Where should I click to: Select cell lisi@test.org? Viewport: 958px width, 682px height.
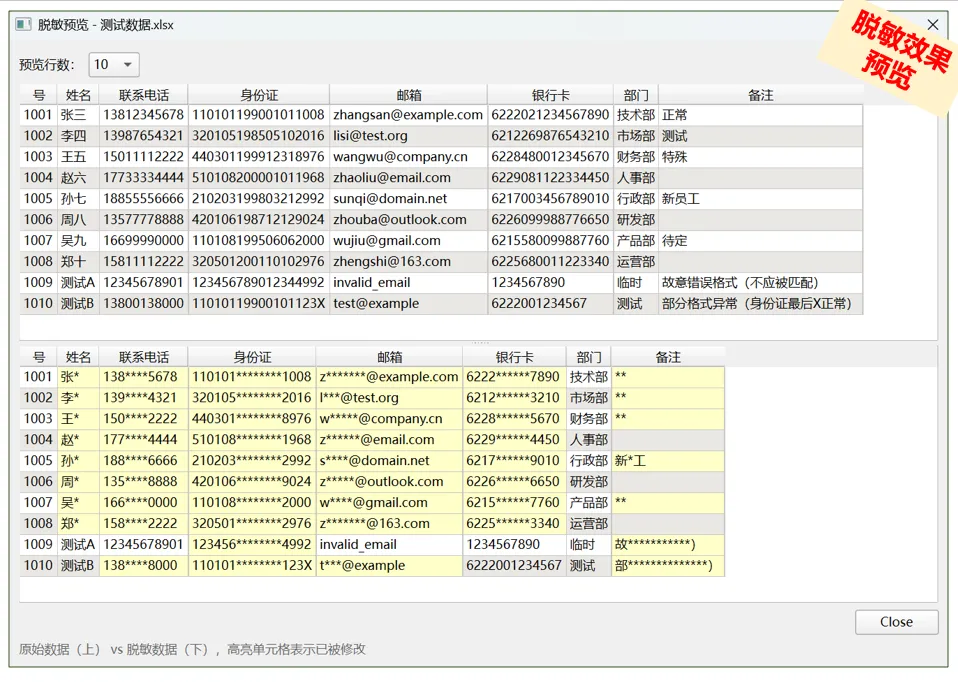pos(408,136)
